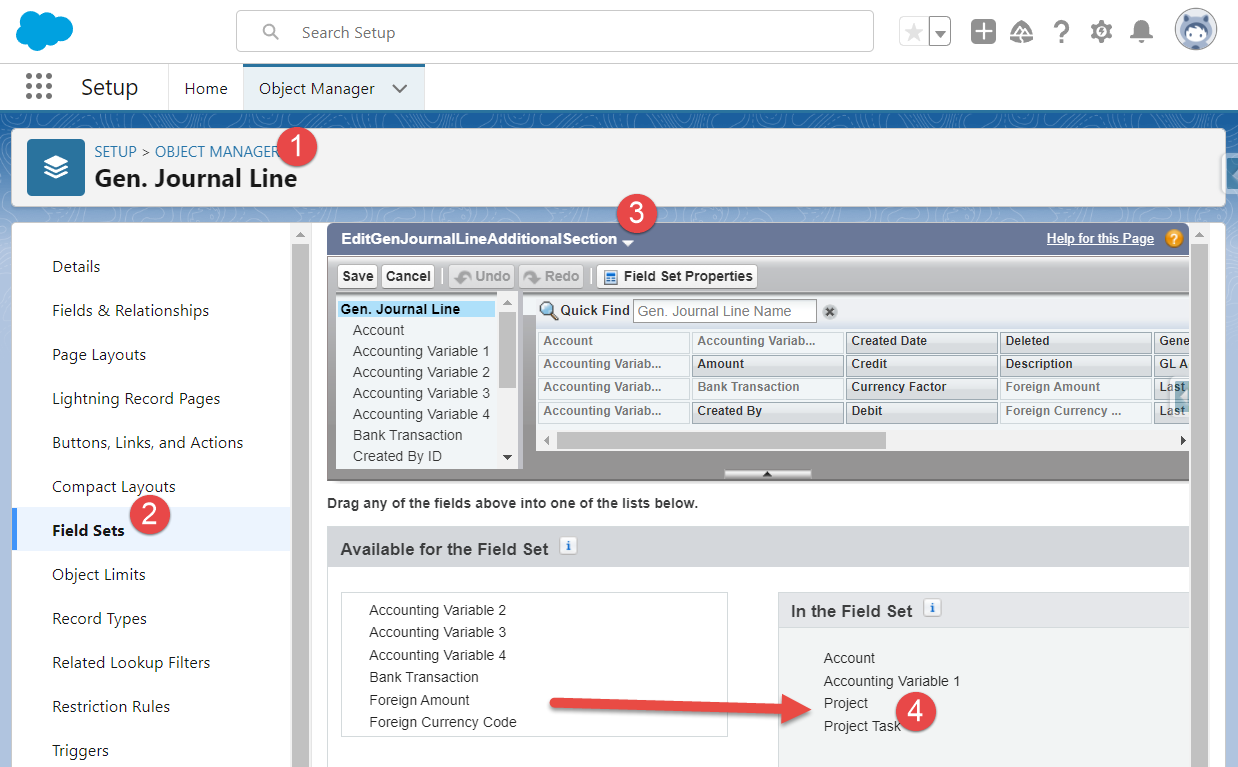
Task: Click the palette scrollbar right arrow
Action: (1183, 440)
